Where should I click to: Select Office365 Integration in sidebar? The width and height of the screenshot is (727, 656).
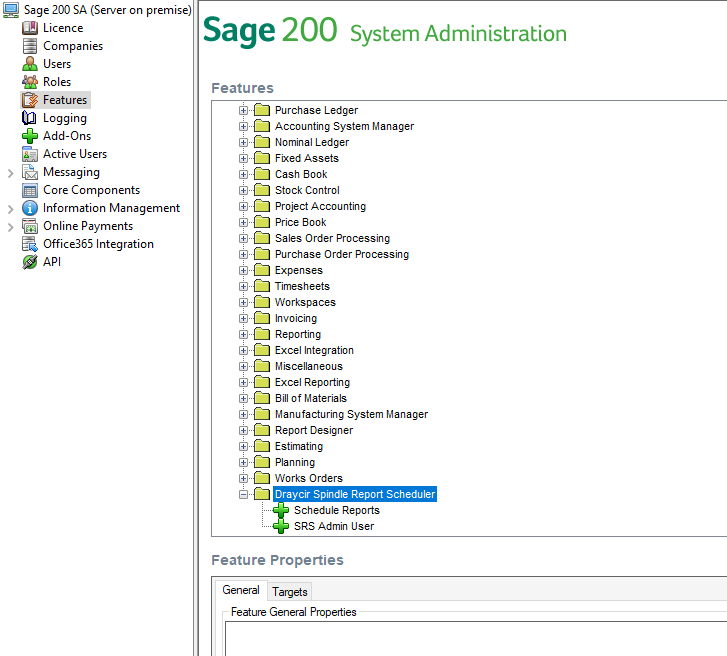click(x=98, y=244)
